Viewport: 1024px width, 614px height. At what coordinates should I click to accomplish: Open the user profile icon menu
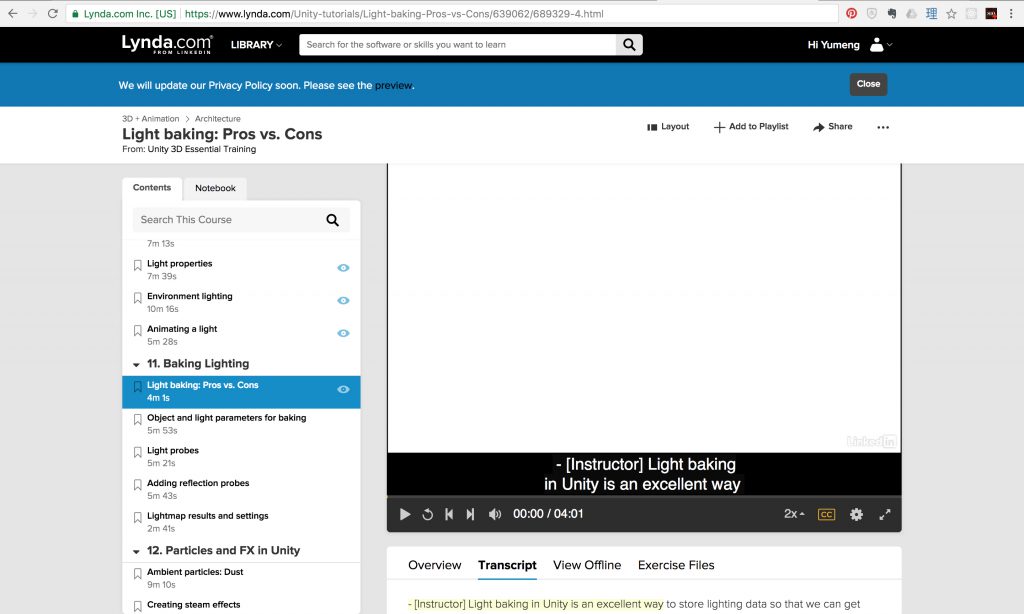coord(880,44)
